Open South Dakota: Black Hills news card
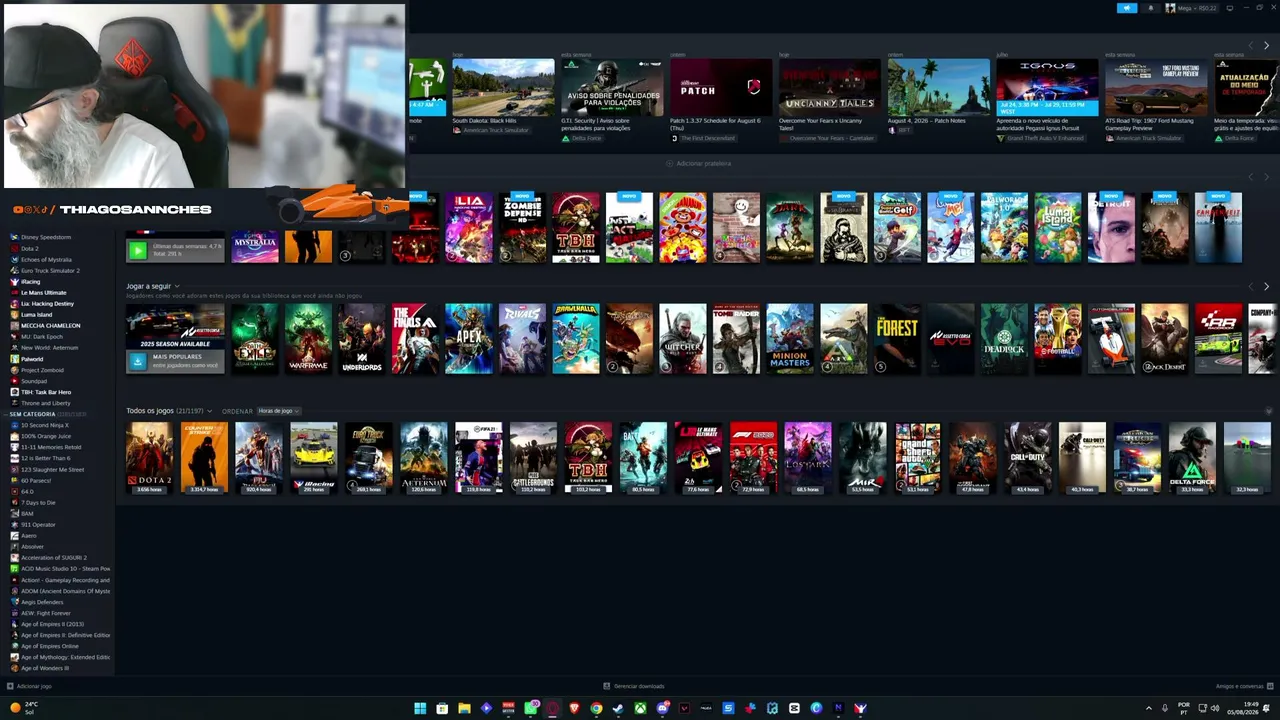The width and height of the screenshot is (1280, 720). coord(503,87)
